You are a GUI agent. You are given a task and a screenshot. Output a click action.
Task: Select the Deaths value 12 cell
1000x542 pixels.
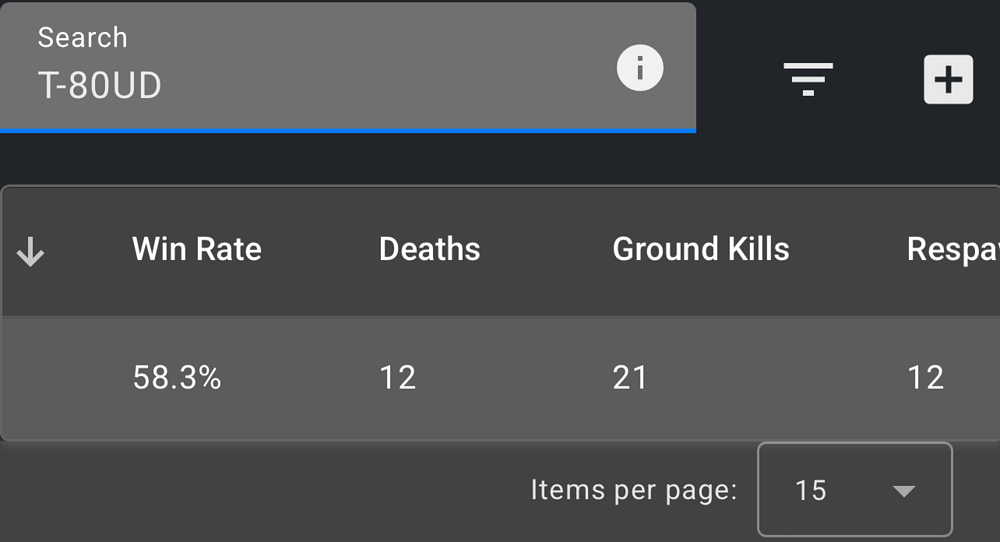coord(397,377)
